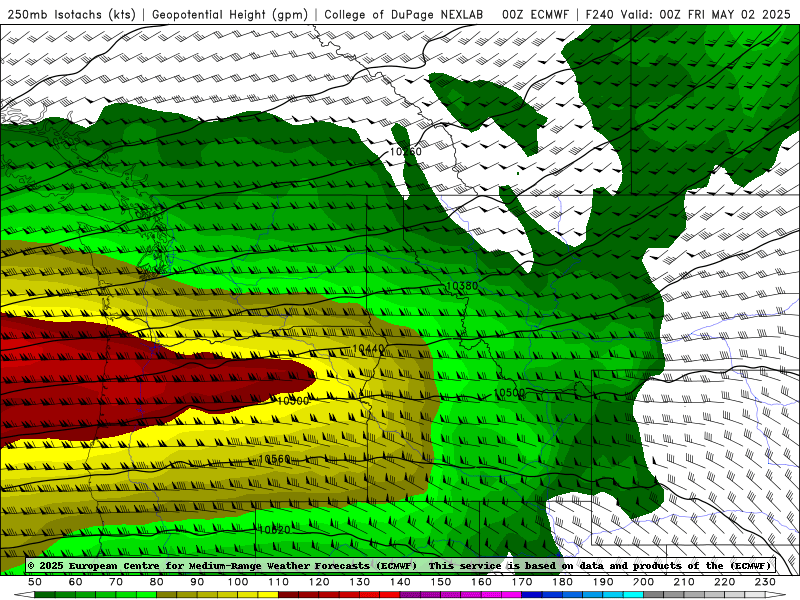Click the 50 value on the color scale

[35, 582]
